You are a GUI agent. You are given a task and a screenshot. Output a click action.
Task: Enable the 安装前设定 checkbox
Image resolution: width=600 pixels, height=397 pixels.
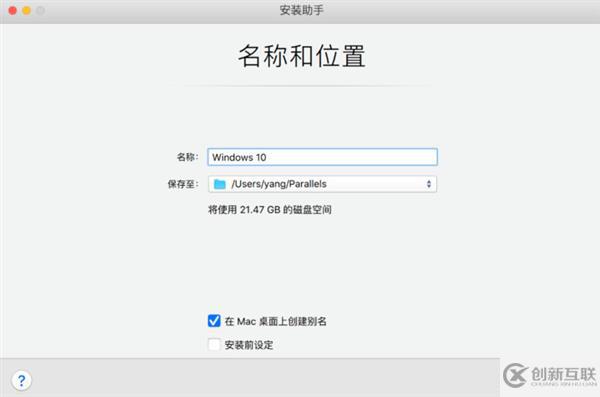point(214,345)
